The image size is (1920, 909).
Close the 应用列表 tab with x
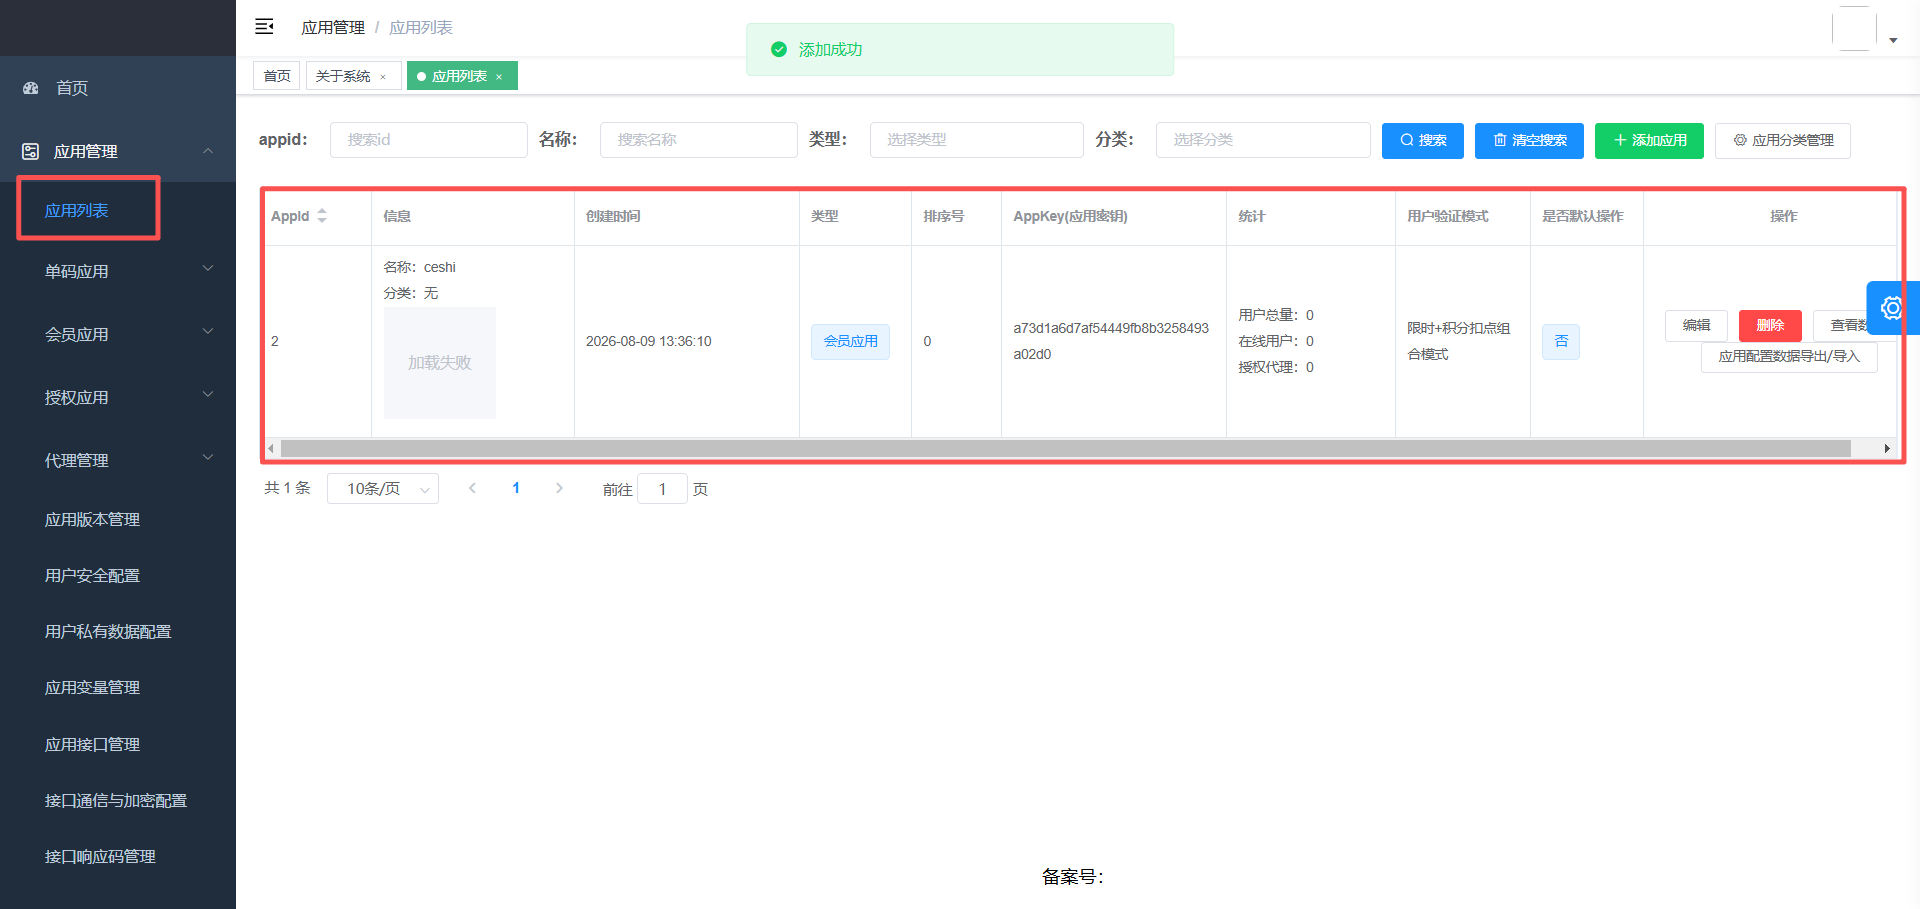pos(499,77)
